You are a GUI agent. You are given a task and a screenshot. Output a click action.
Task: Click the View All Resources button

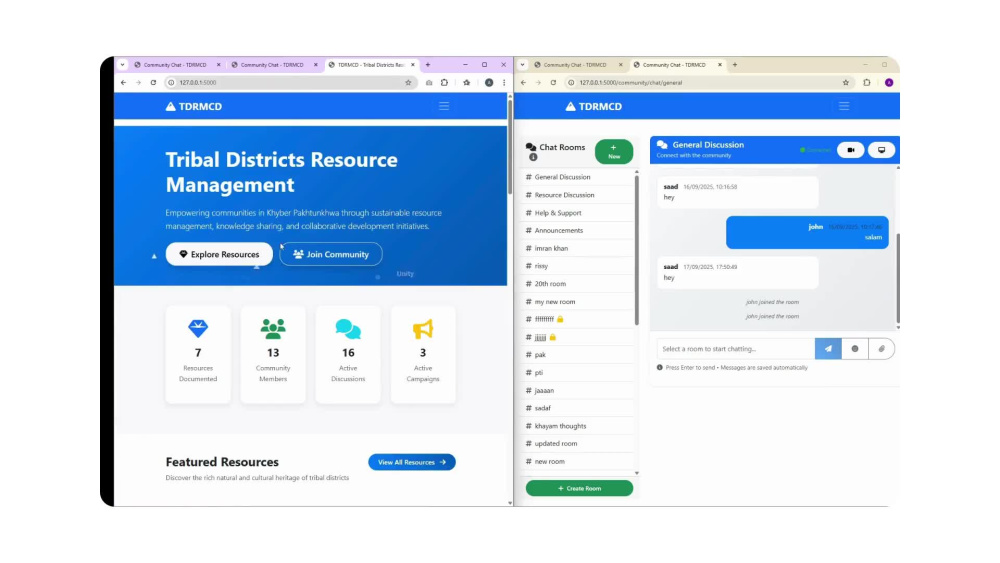(411, 462)
